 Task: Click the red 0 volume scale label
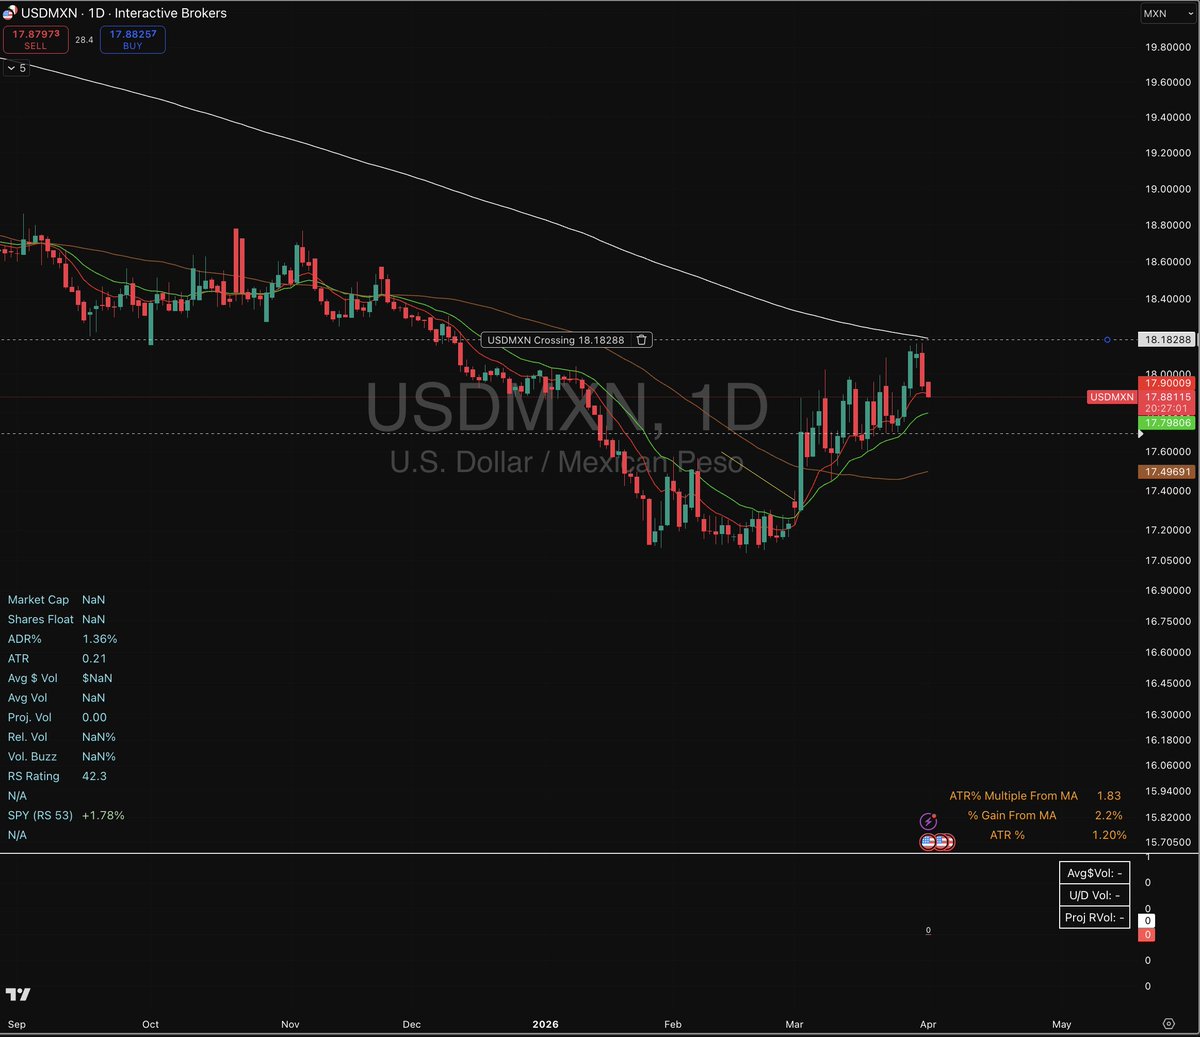pos(1148,935)
